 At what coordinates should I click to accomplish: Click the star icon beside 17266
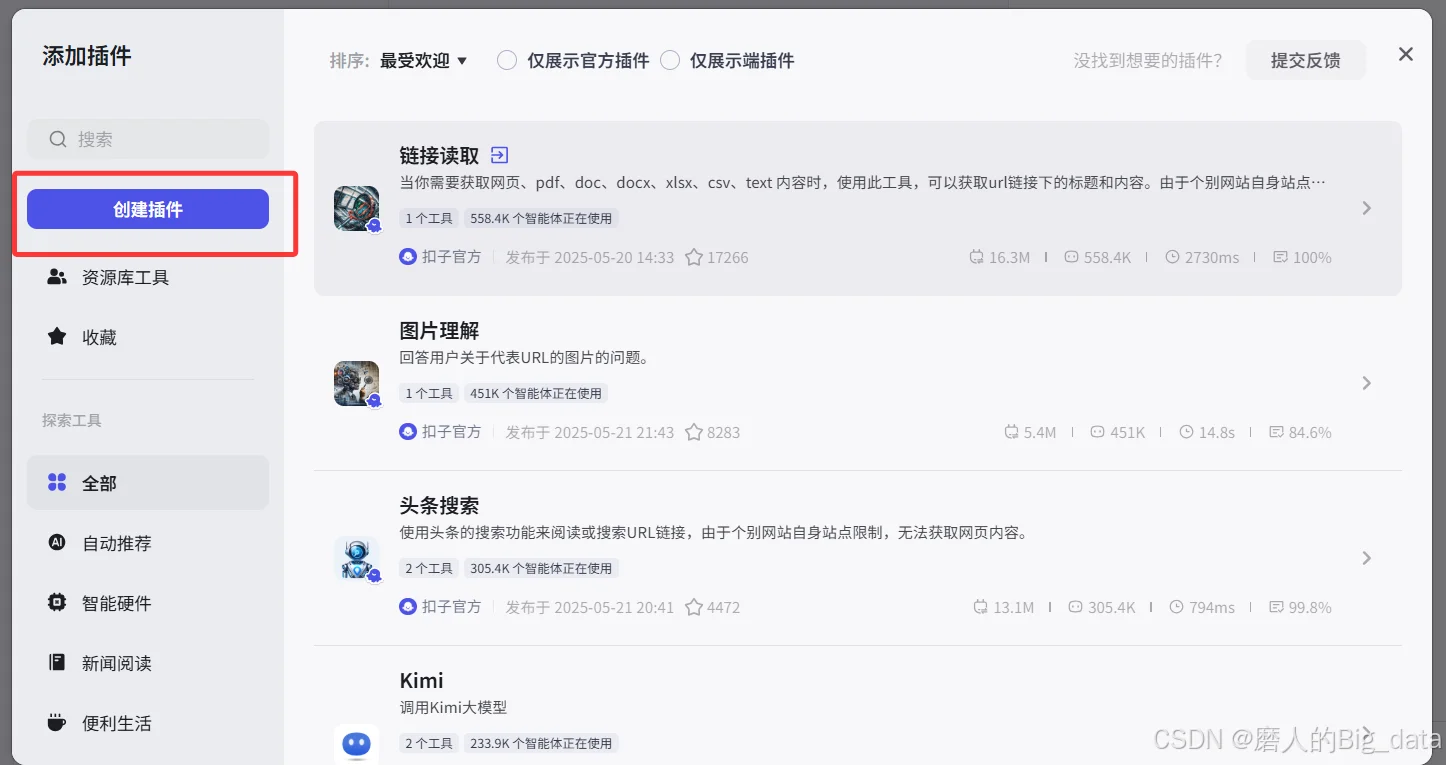pyautogui.click(x=694, y=257)
